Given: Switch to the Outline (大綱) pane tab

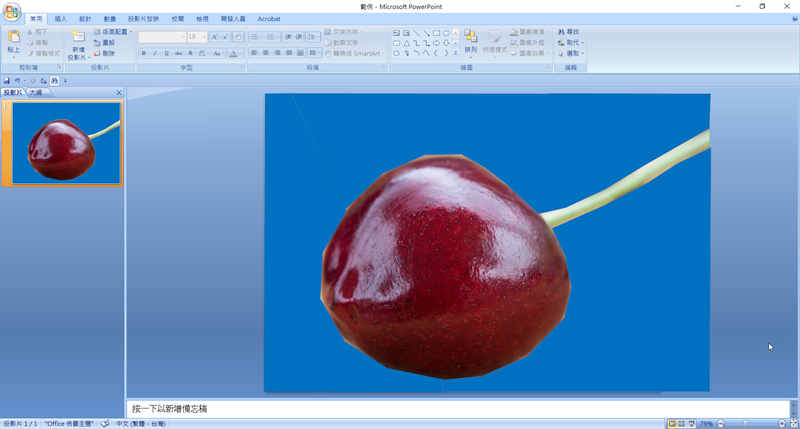Looking at the screenshot, I should coord(35,92).
